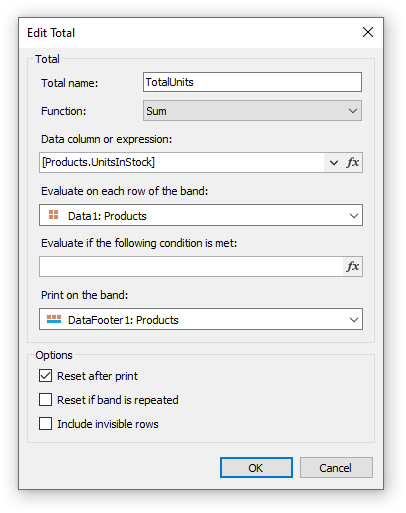Enable Reset if band is repeated
Screen dimensions: 406x513
pyautogui.click(x=45, y=400)
